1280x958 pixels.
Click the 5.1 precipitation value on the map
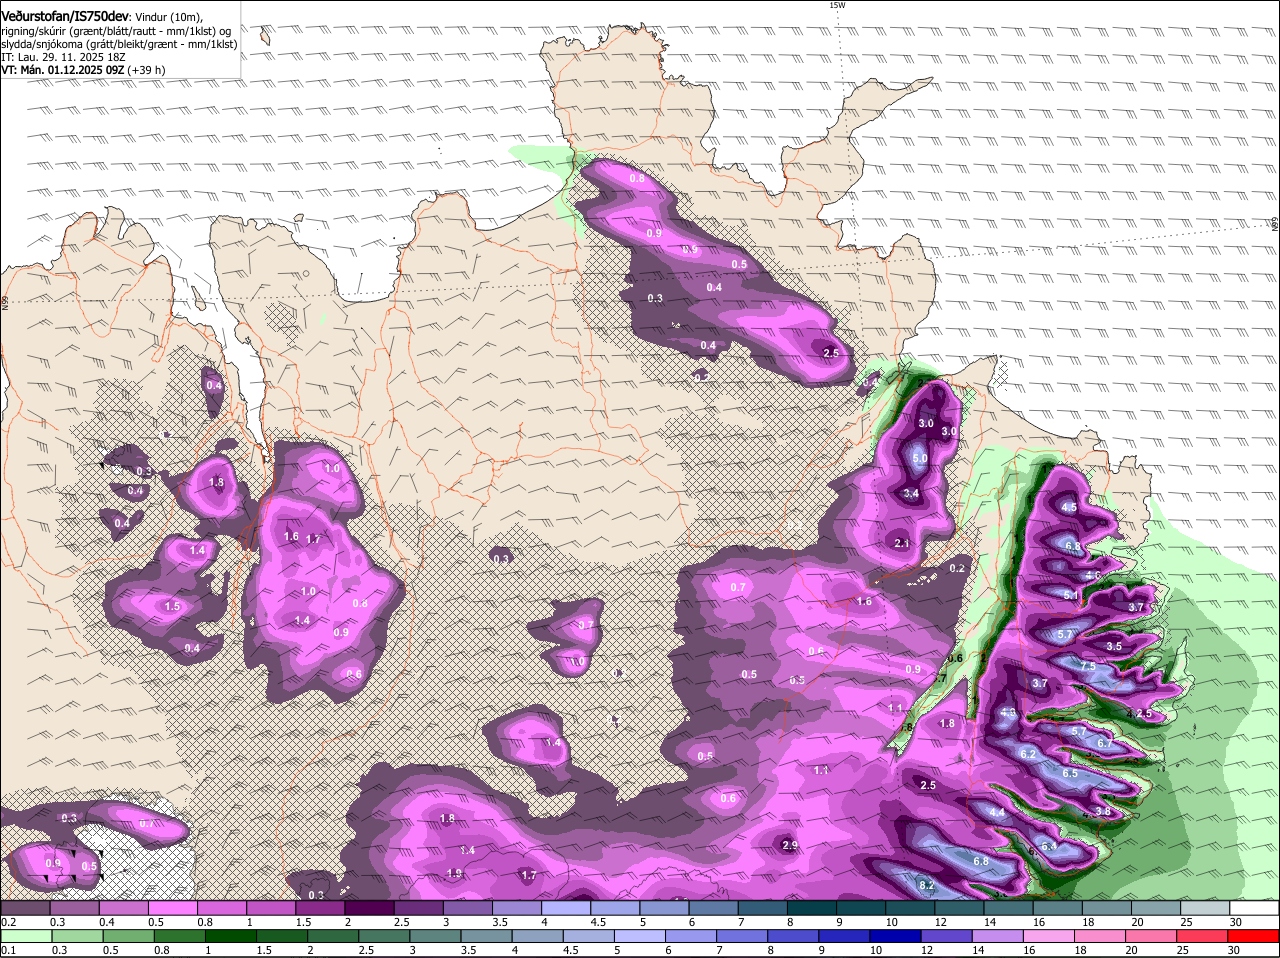(1071, 595)
